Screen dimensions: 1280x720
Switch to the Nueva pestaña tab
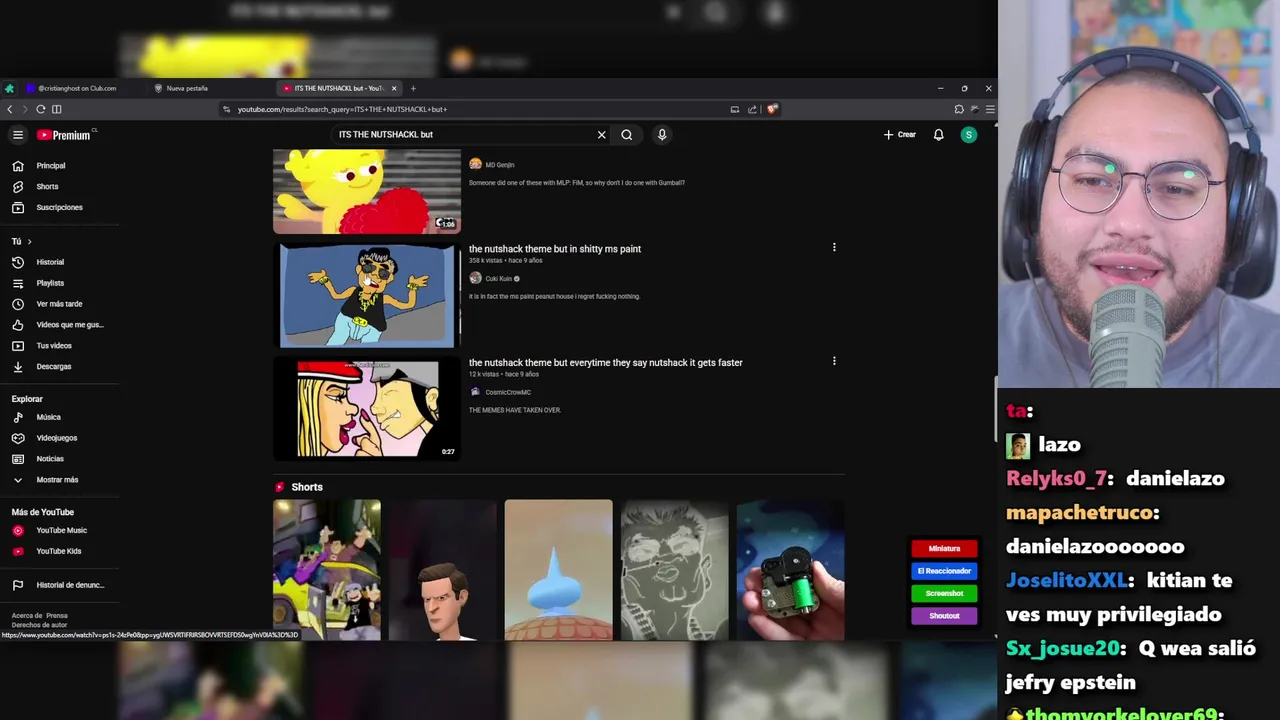coord(187,88)
